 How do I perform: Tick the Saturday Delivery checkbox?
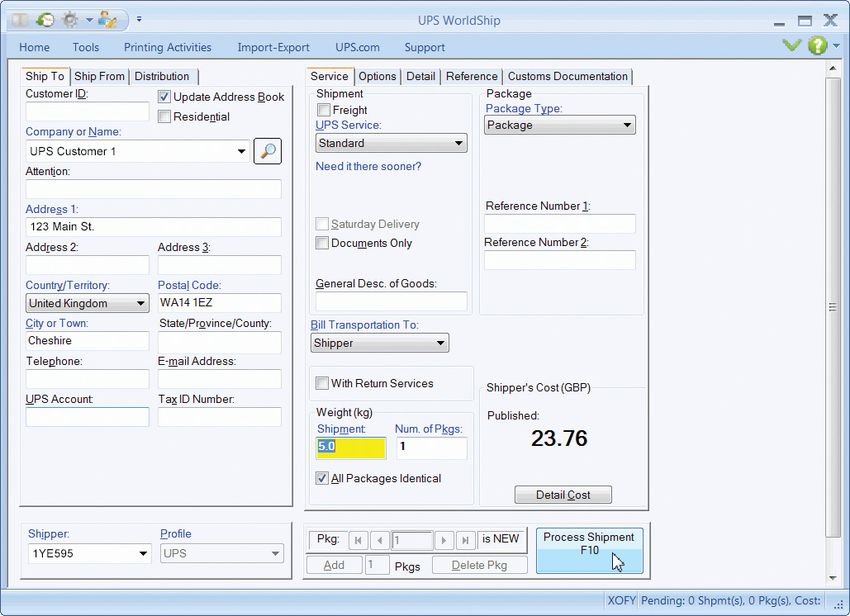point(322,224)
